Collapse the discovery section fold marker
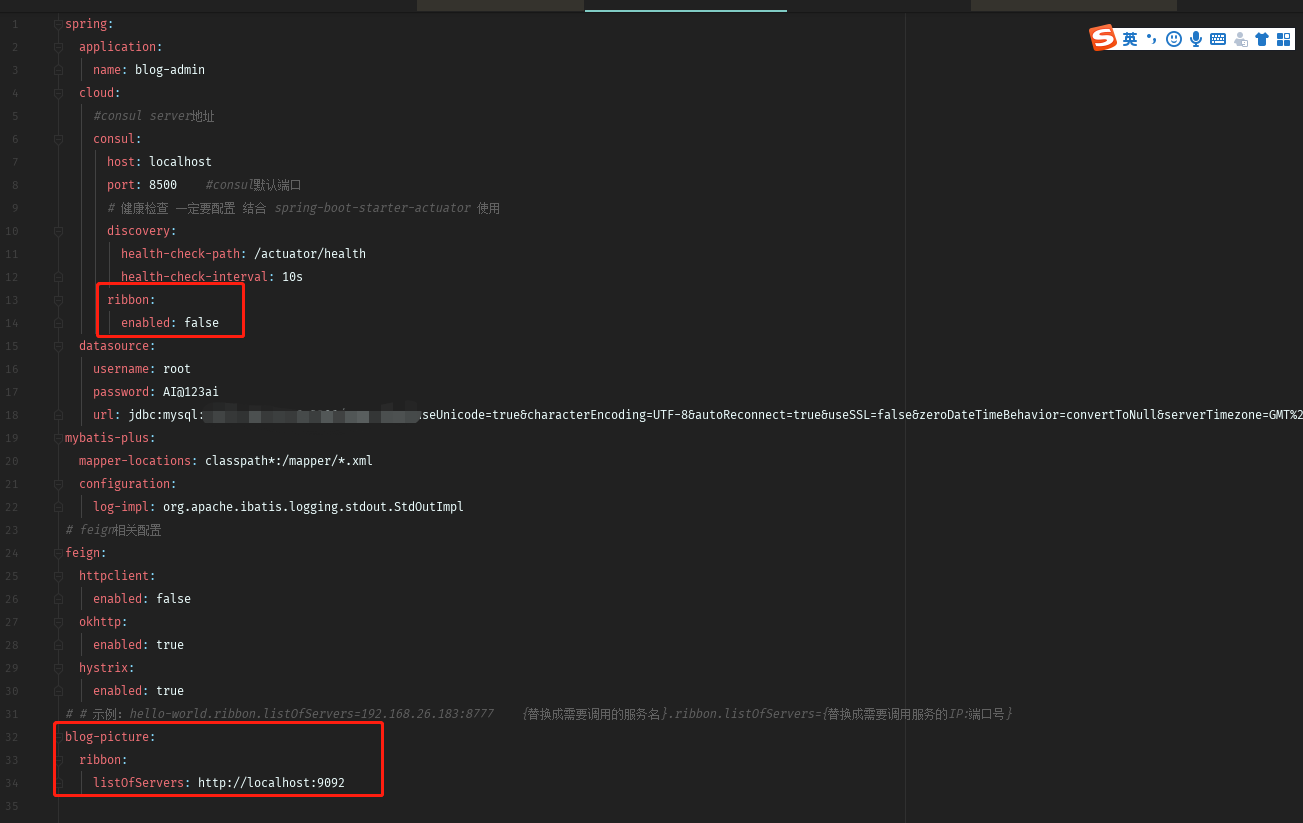The width and height of the screenshot is (1303, 823). (x=58, y=230)
